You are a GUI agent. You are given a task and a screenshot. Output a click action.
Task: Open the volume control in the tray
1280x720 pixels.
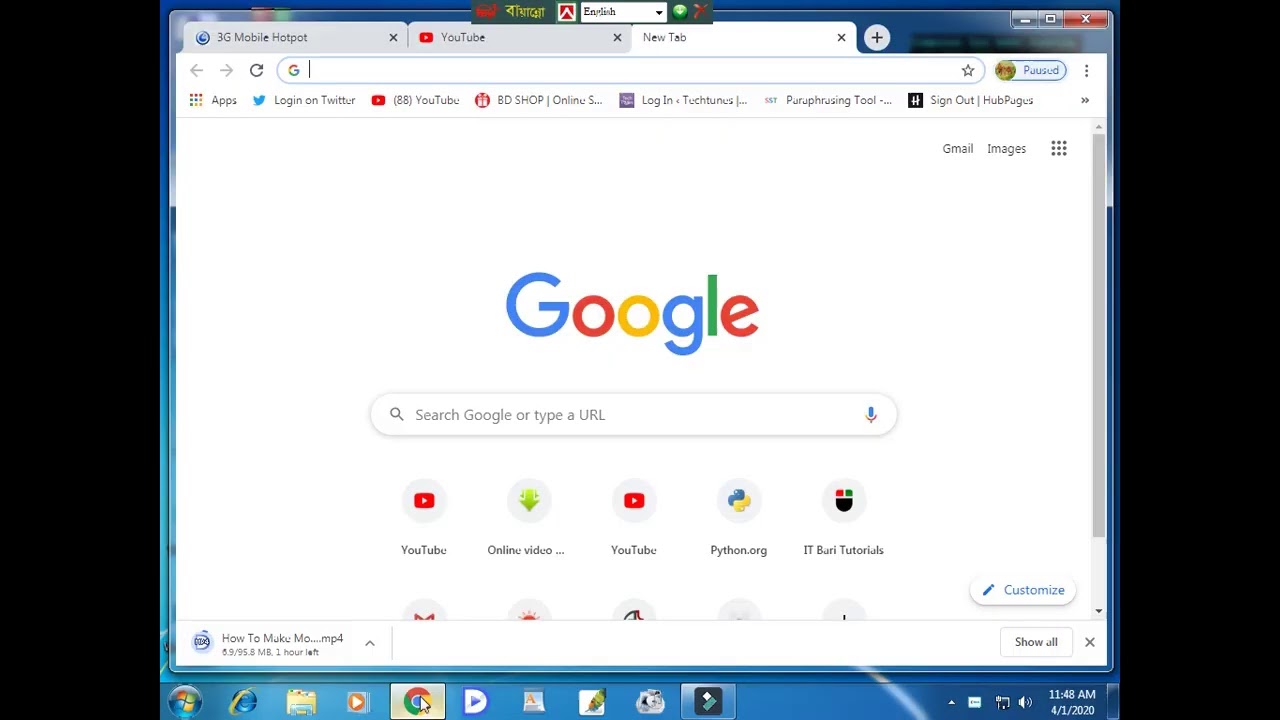click(1025, 703)
